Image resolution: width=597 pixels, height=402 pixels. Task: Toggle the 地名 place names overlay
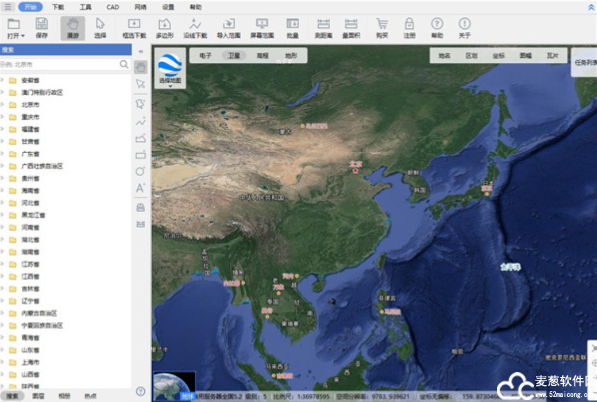pyautogui.click(x=444, y=56)
